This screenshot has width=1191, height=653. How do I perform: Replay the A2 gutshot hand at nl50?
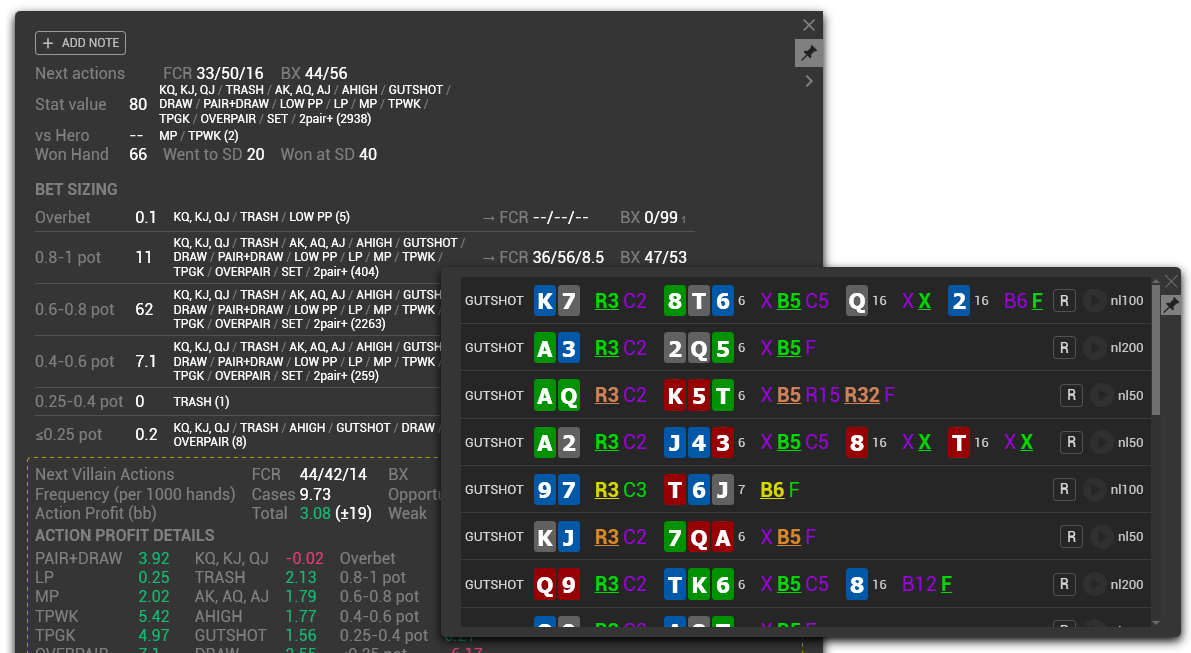[1101, 442]
